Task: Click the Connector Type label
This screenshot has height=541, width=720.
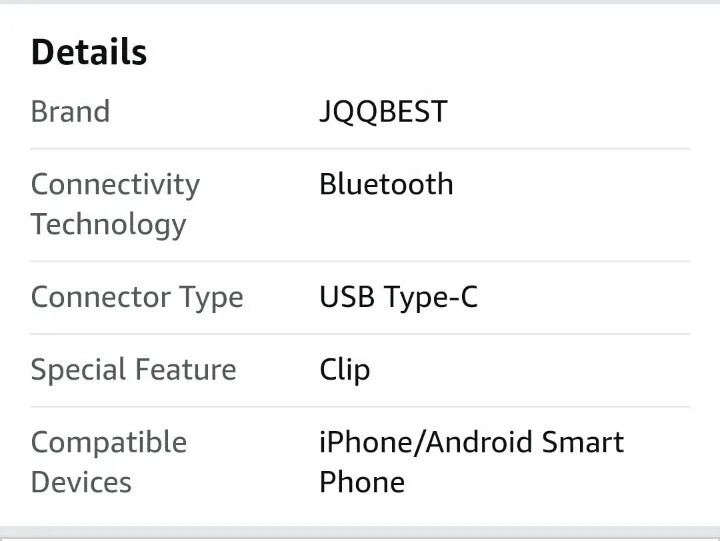Action: [x=137, y=297]
